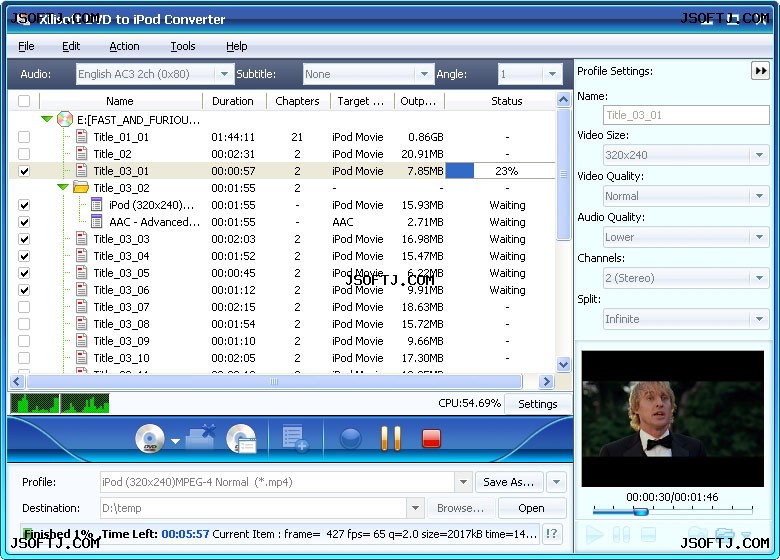Check the Title_01_01 checkbox

tap(24, 137)
